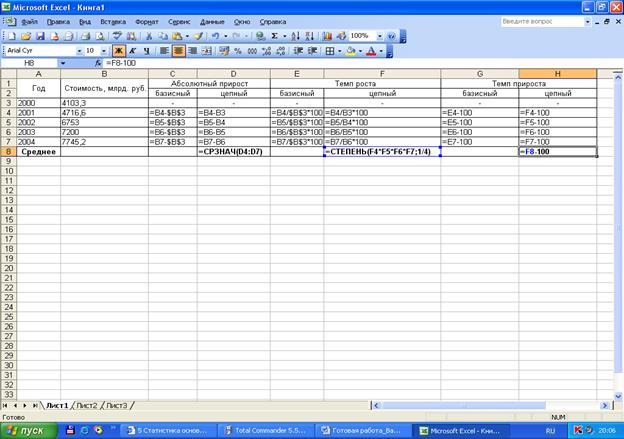Open the Формат menu
This screenshot has height=439, width=624.
[146, 20]
